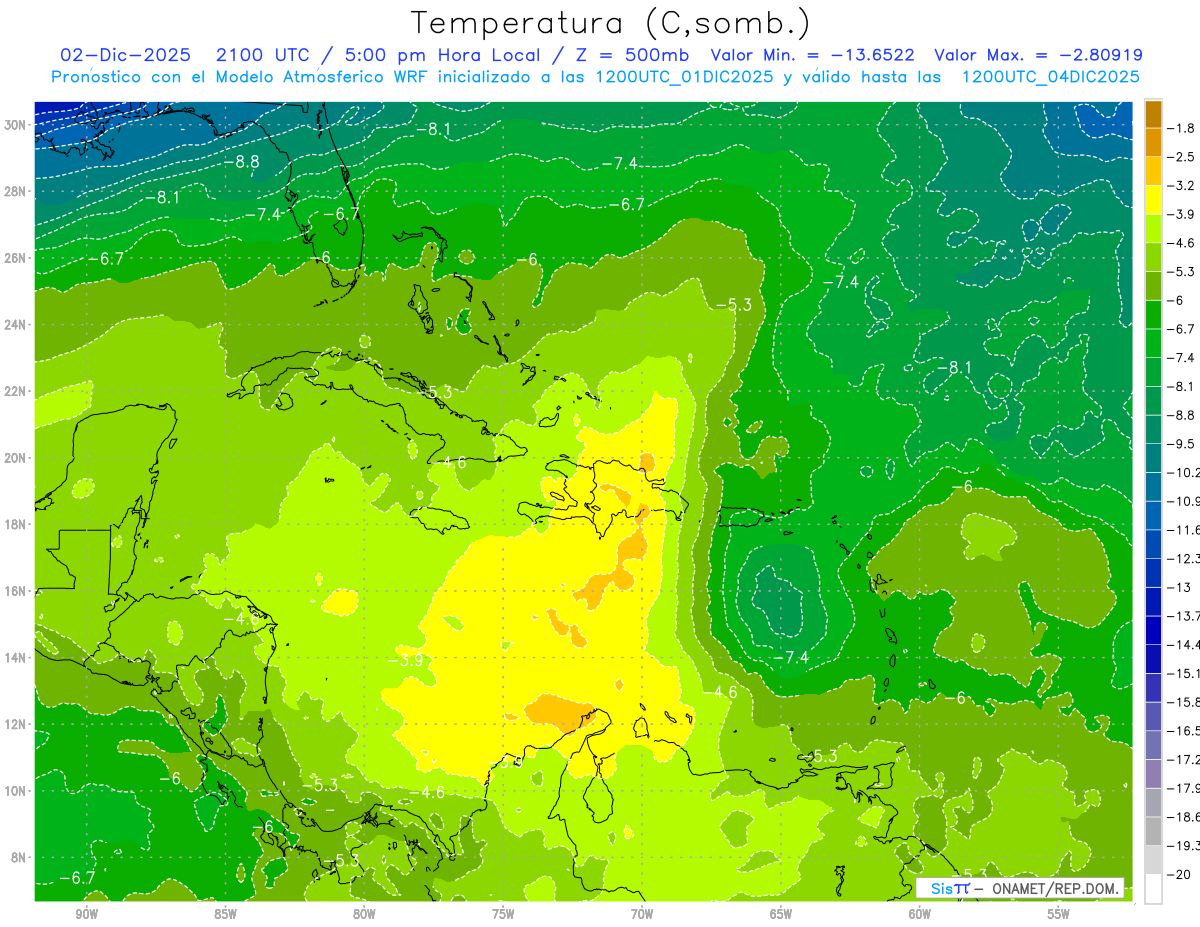Click the blue 'SisTT' logo text
Viewport: 1200px width, 927px height.
[x=949, y=888]
